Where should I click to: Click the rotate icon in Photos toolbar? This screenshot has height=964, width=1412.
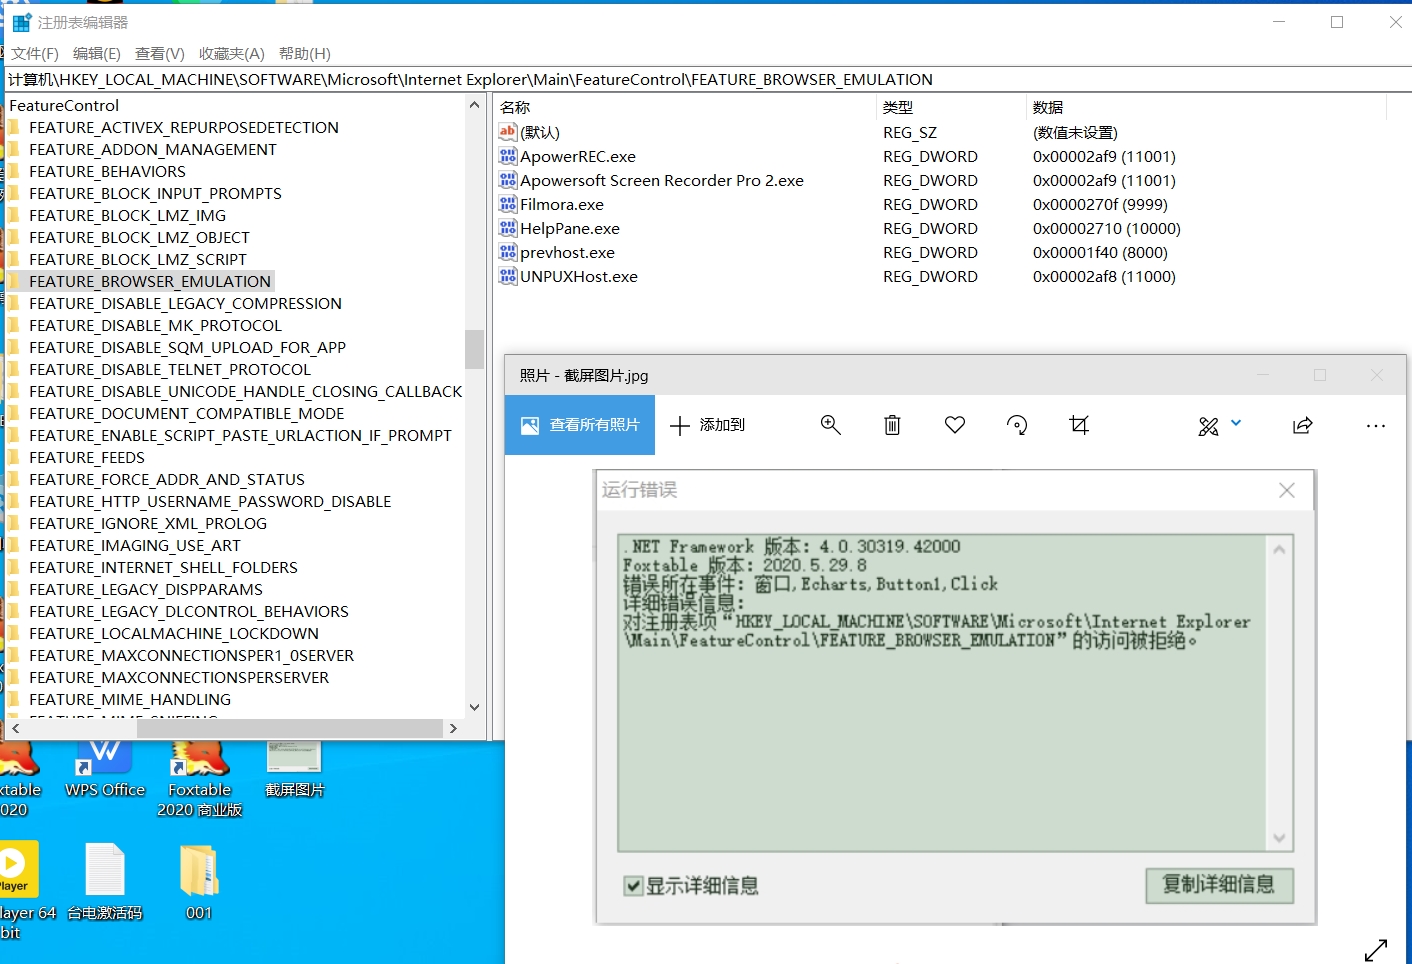[x=1017, y=425]
